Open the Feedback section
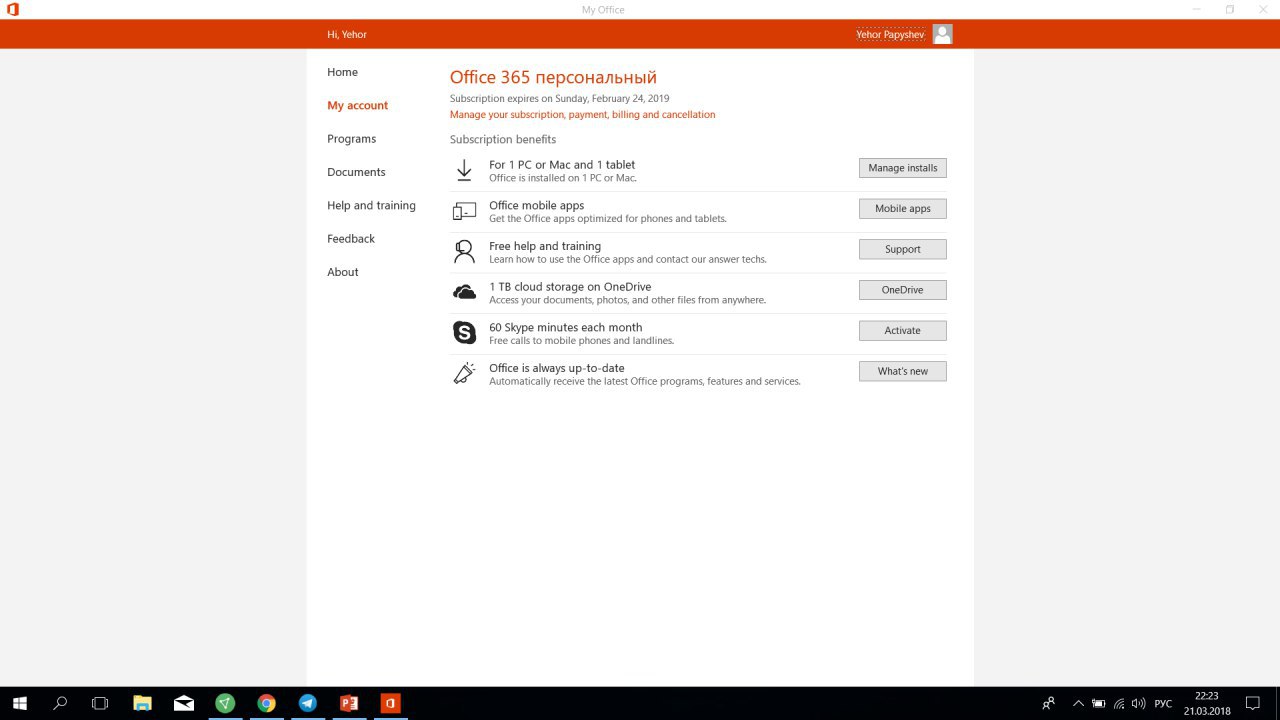1280x720 pixels. coord(351,239)
